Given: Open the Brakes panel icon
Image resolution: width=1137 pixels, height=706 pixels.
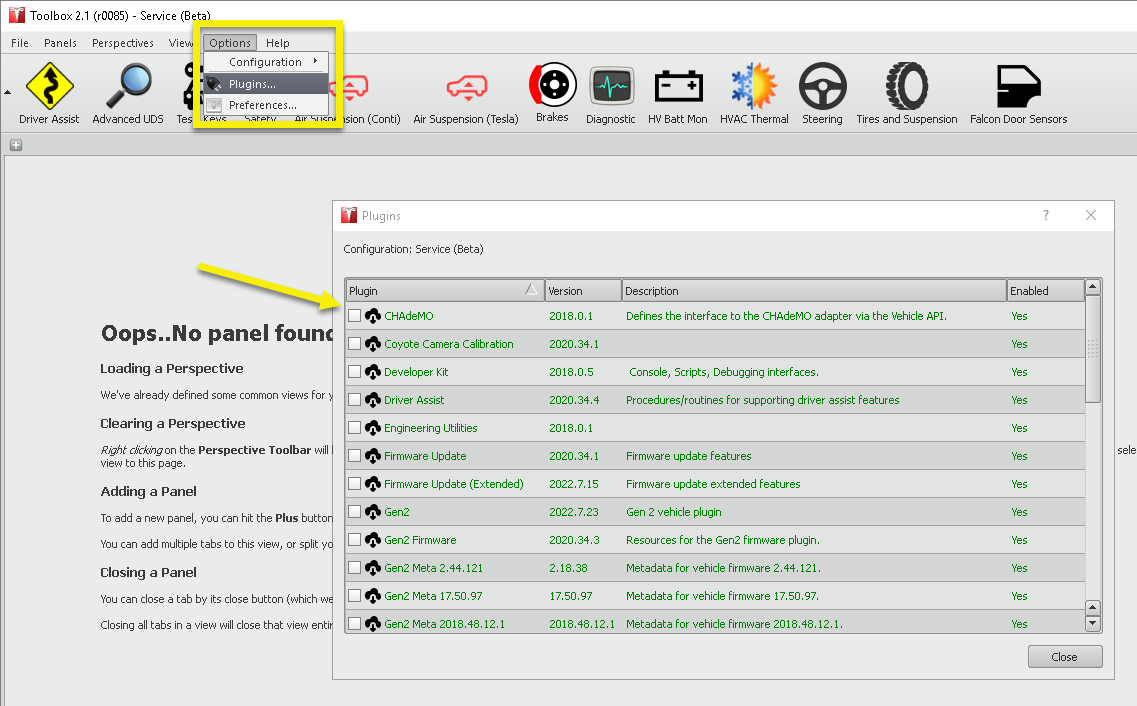Looking at the screenshot, I should (552, 86).
